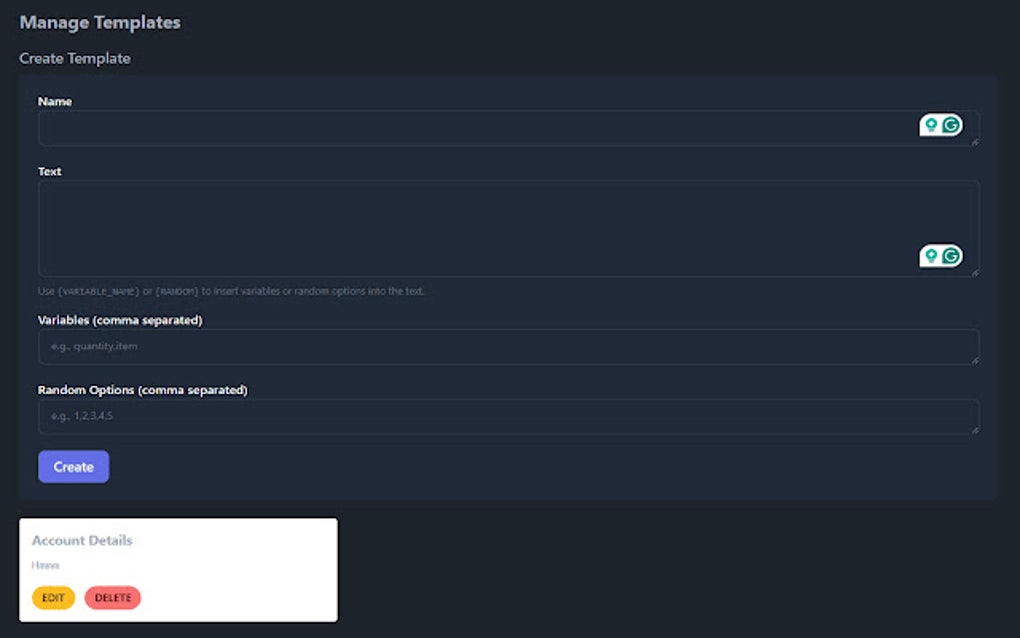
Task: Click the resize handle of the Variables field
Action: click(975, 360)
